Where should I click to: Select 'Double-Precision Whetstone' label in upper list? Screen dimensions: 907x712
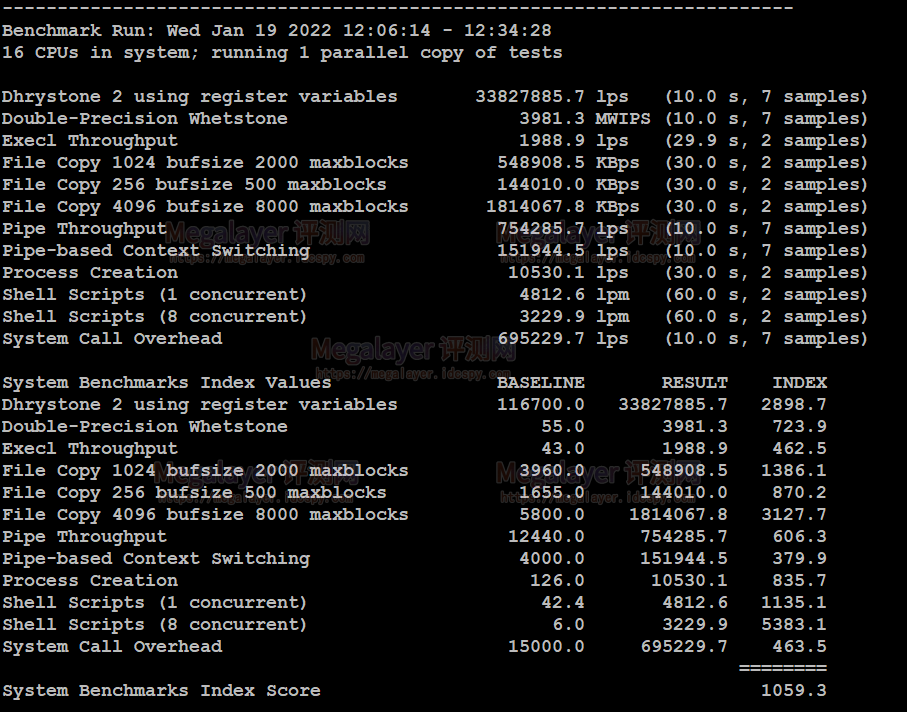(145, 119)
